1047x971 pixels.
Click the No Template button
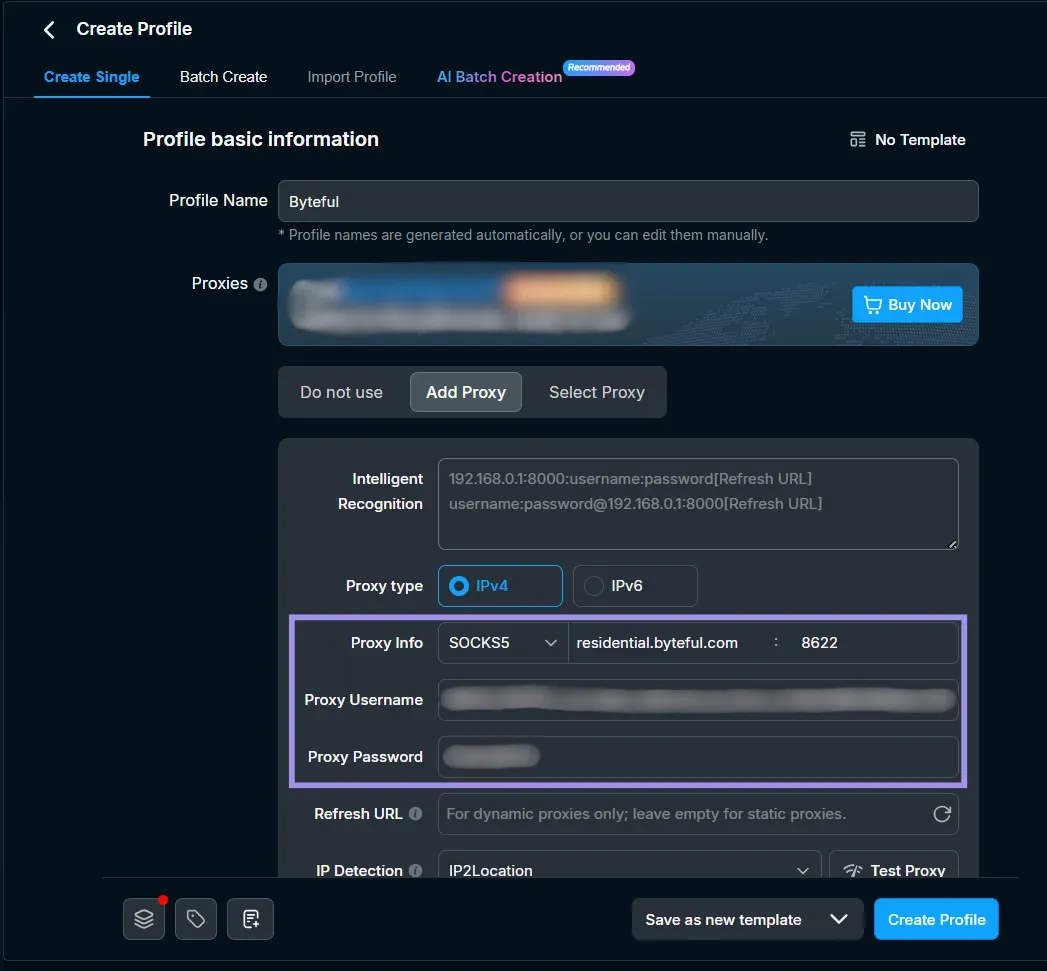(x=907, y=140)
